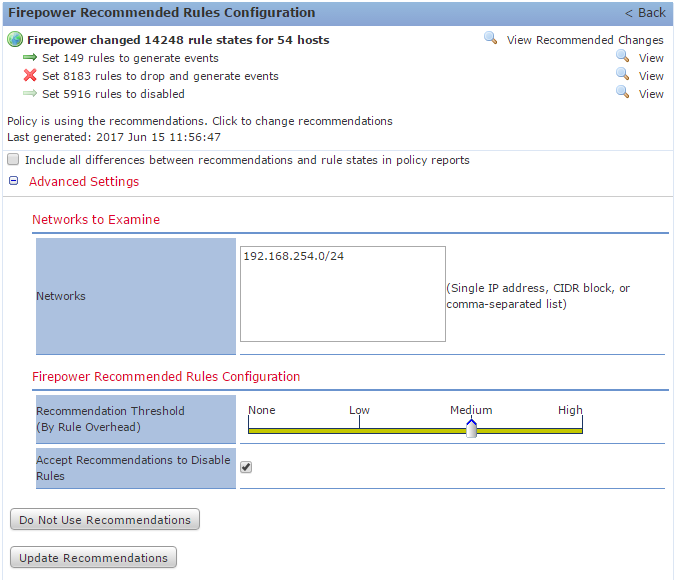Click magnifier icon for generate events rules
This screenshot has width=676, height=580.
[622, 56]
